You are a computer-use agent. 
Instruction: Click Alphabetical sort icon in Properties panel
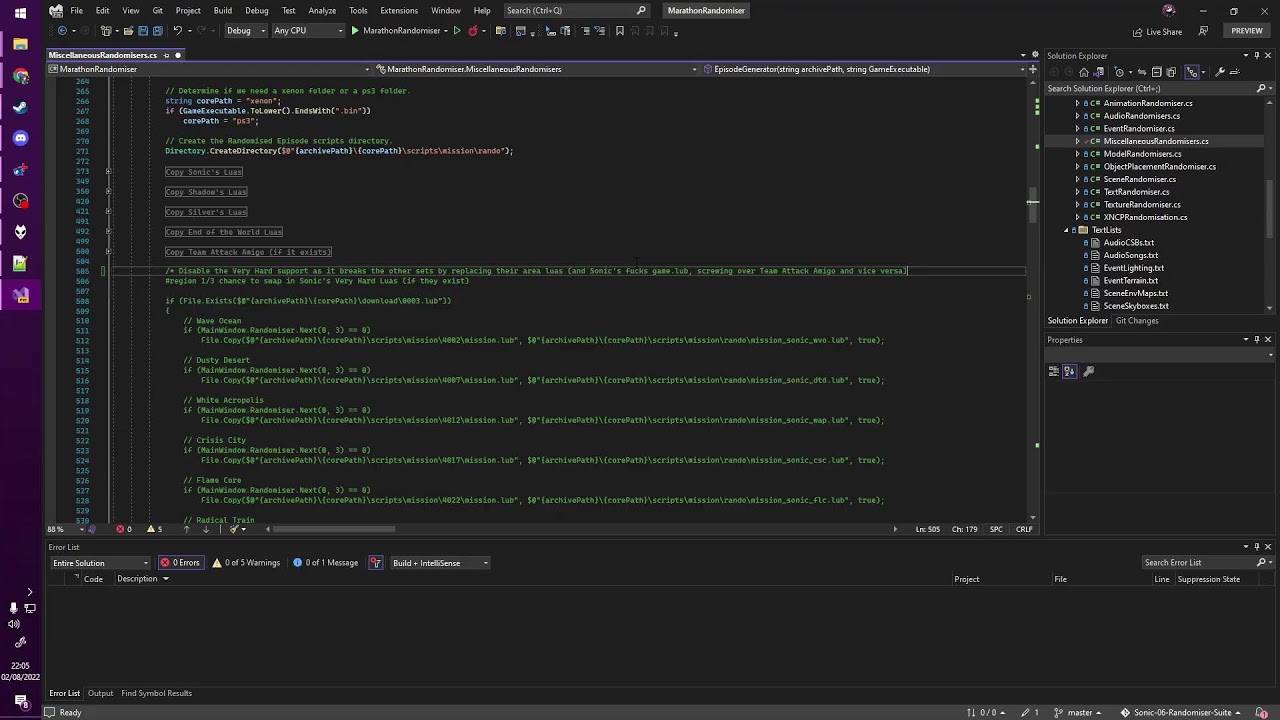pyautogui.click(x=1069, y=371)
